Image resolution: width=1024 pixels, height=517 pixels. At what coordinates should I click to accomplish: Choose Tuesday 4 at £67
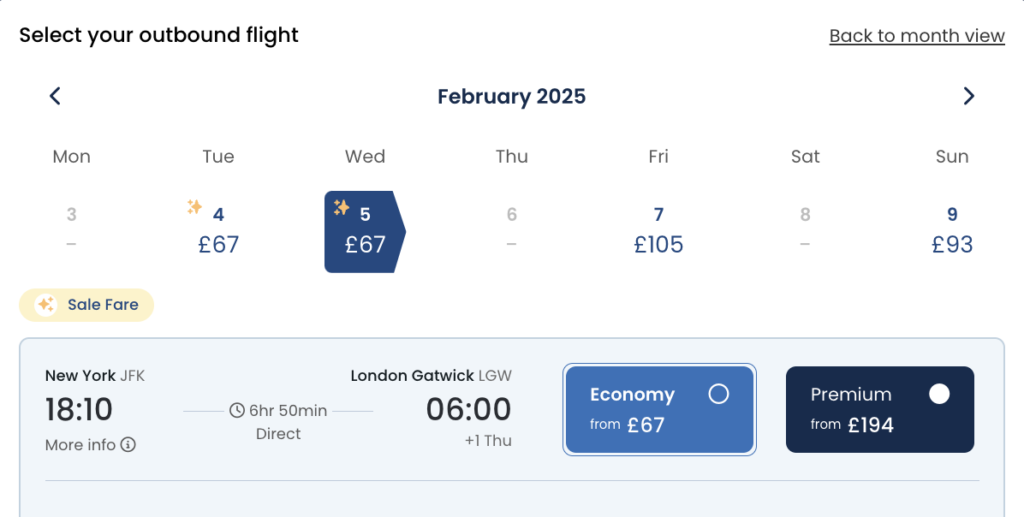coord(218,232)
